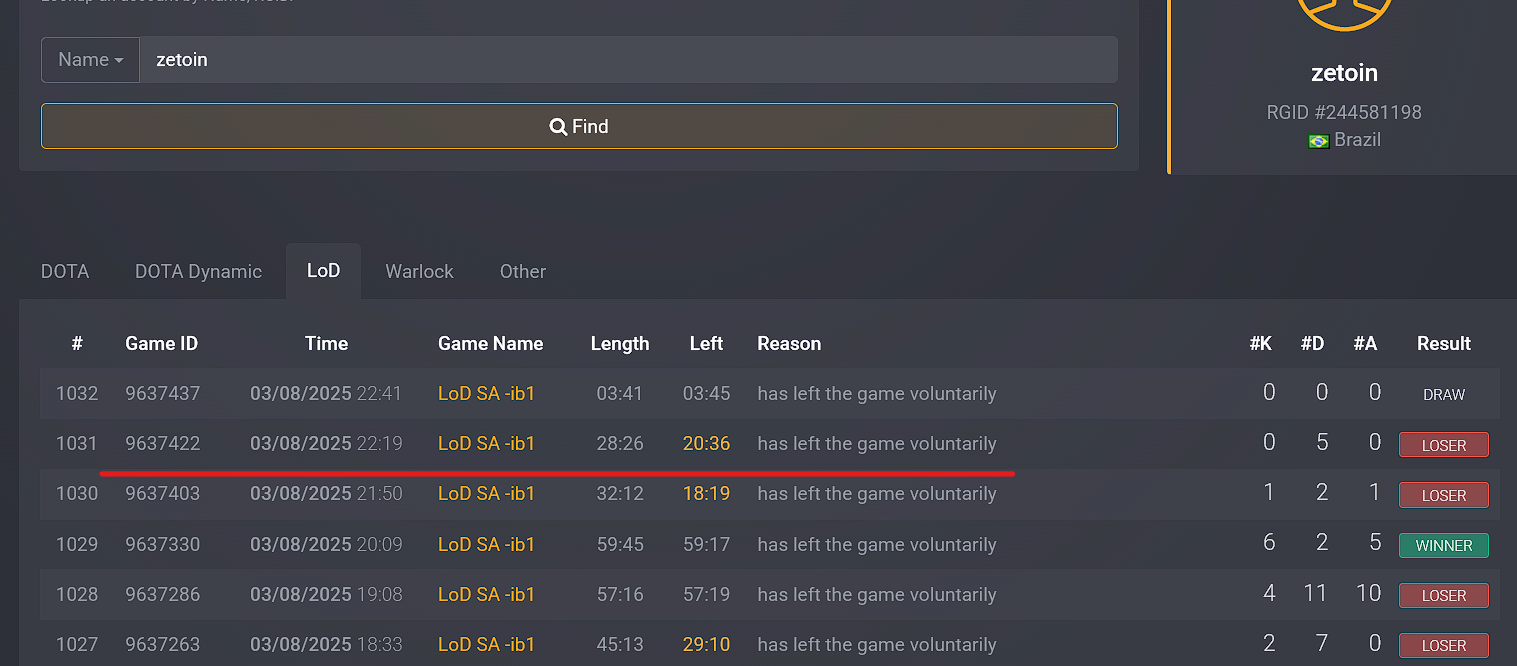Click game ID 9637422
Viewport: 1517px width, 666px height.
pos(163,444)
